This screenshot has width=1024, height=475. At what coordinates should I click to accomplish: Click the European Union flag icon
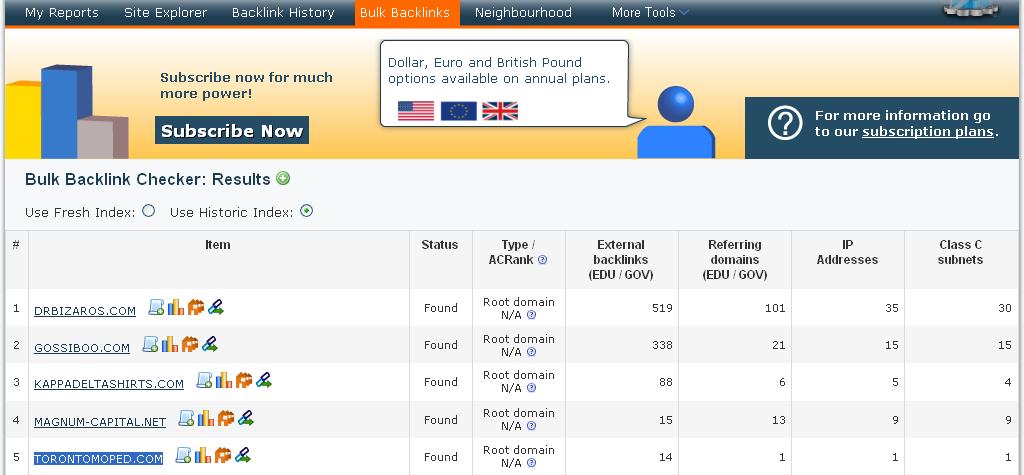tap(458, 111)
